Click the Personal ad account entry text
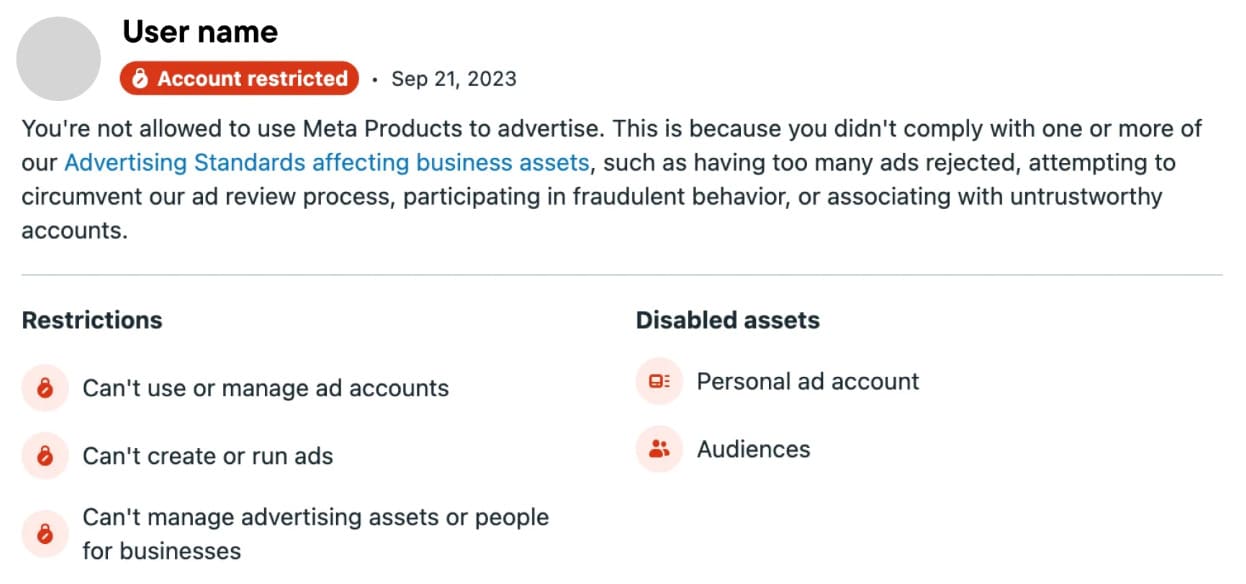Image resolution: width=1246 pixels, height=584 pixels. tap(805, 381)
